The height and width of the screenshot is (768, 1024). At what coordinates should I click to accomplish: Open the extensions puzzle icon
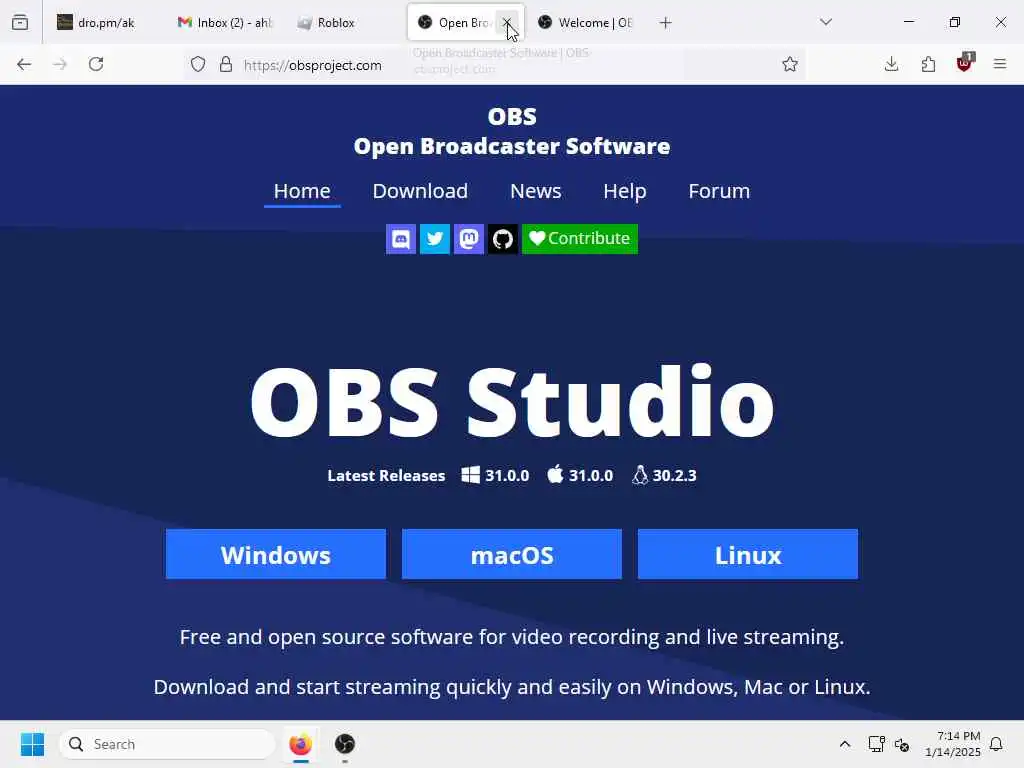coord(928,64)
